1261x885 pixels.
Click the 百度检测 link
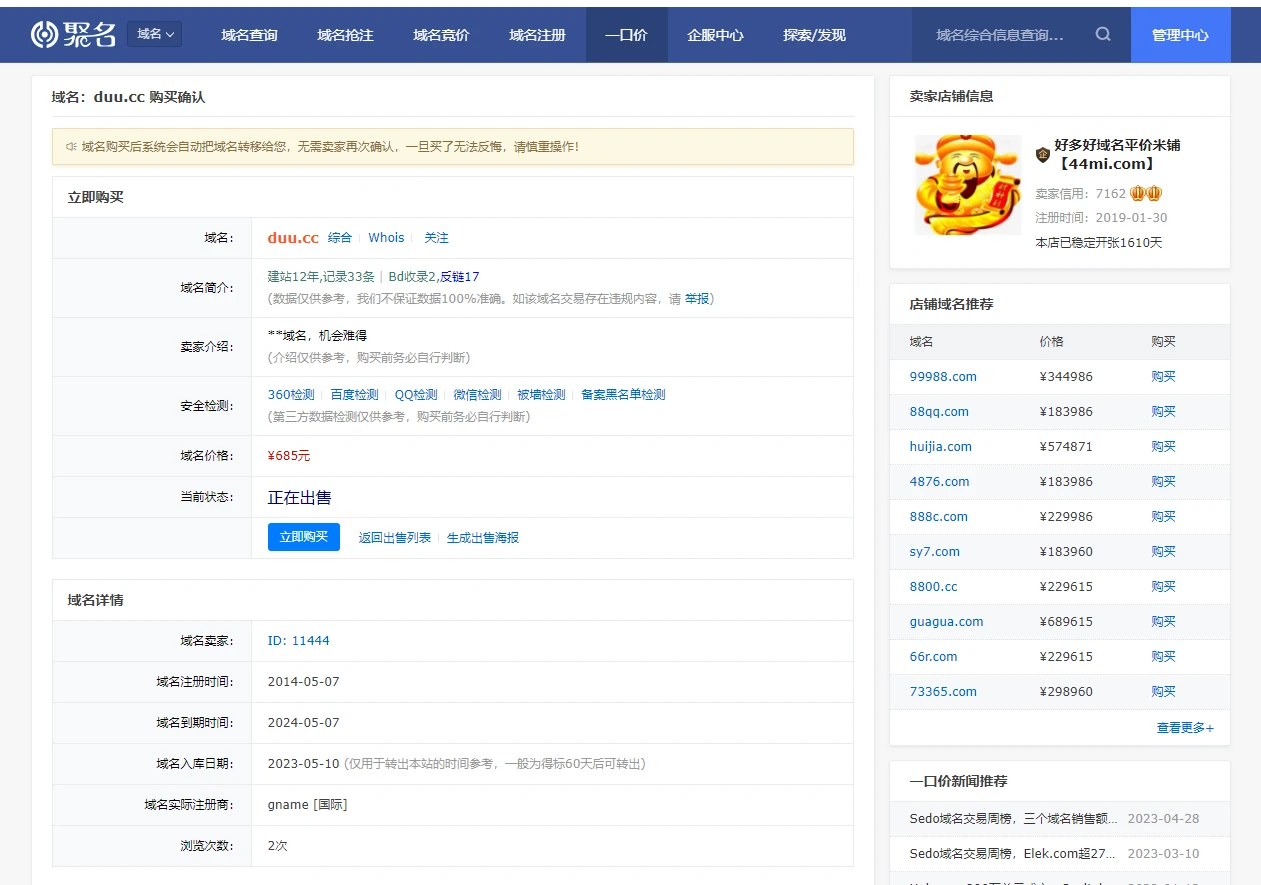click(355, 395)
